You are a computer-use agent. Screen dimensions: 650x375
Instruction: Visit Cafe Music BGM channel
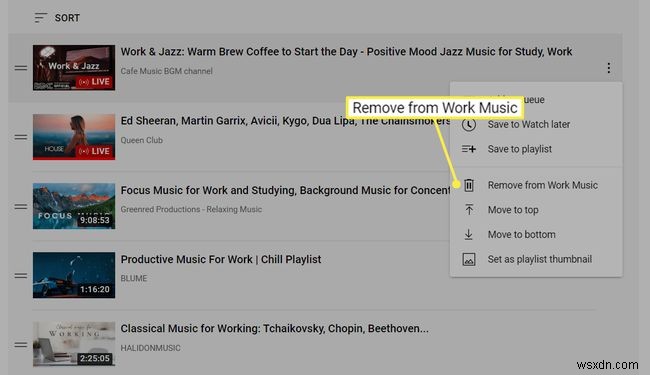point(166,71)
